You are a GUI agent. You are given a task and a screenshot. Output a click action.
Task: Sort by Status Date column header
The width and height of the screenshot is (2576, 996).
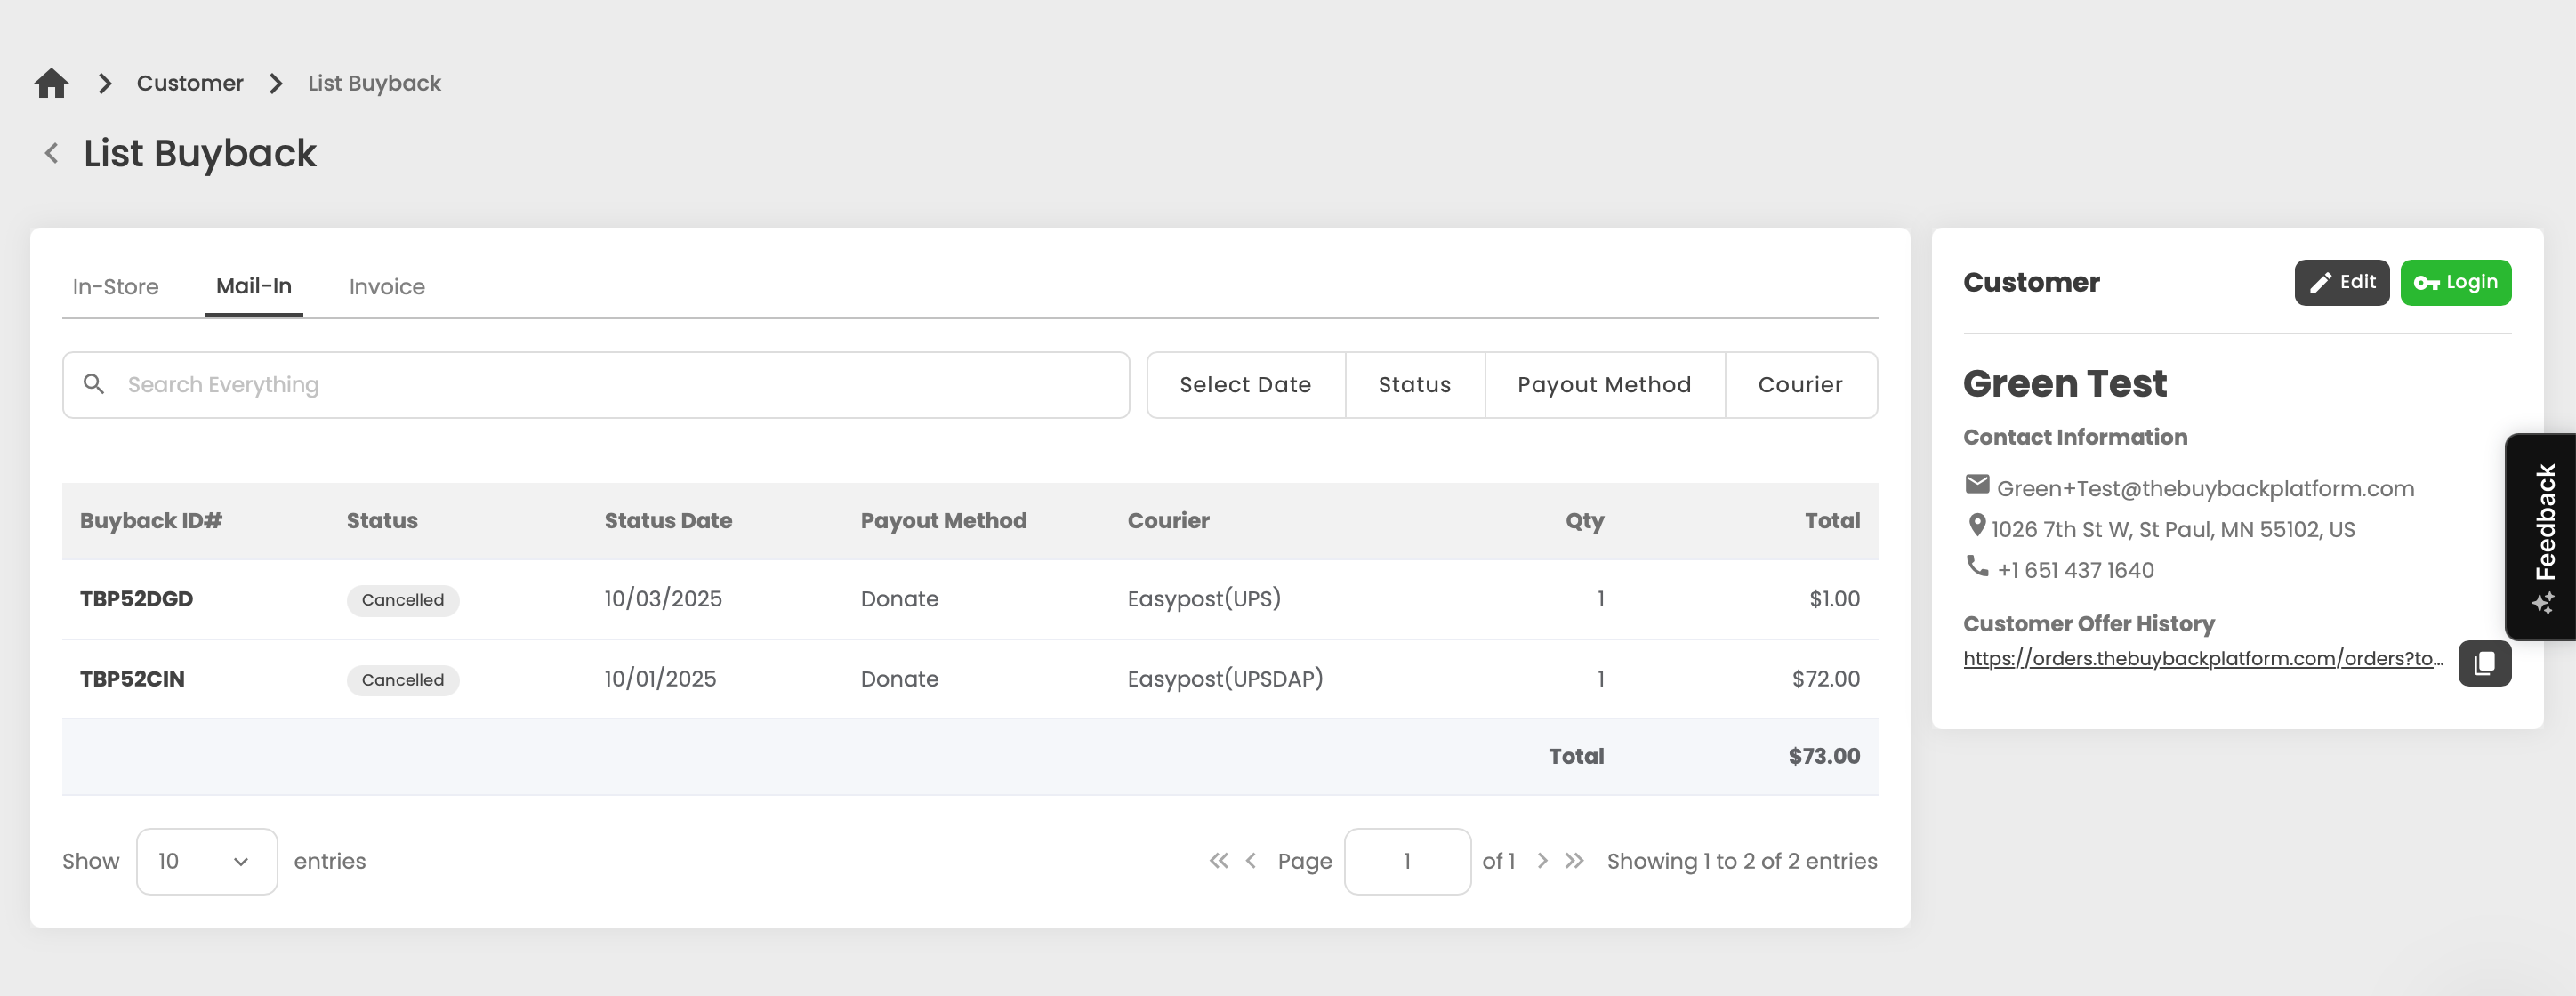click(668, 521)
